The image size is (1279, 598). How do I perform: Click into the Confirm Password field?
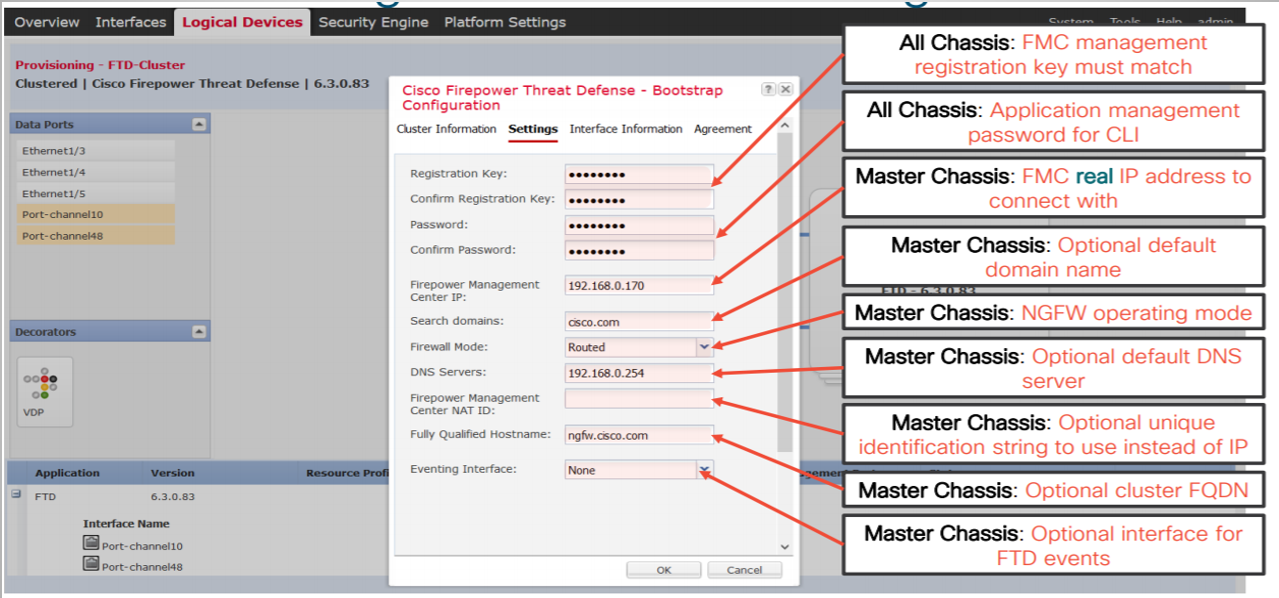click(639, 250)
